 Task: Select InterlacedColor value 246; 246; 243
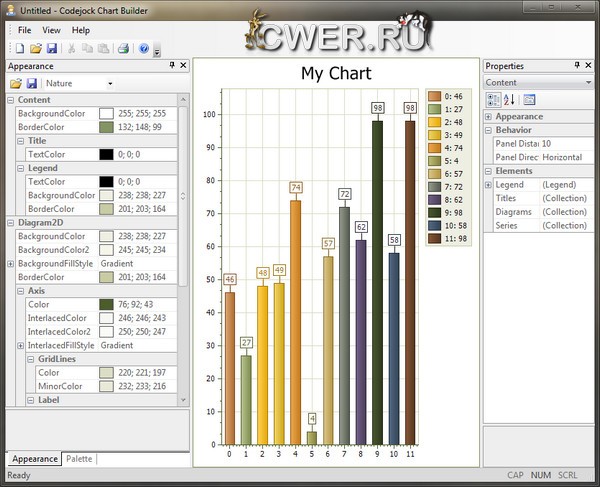click(142, 318)
